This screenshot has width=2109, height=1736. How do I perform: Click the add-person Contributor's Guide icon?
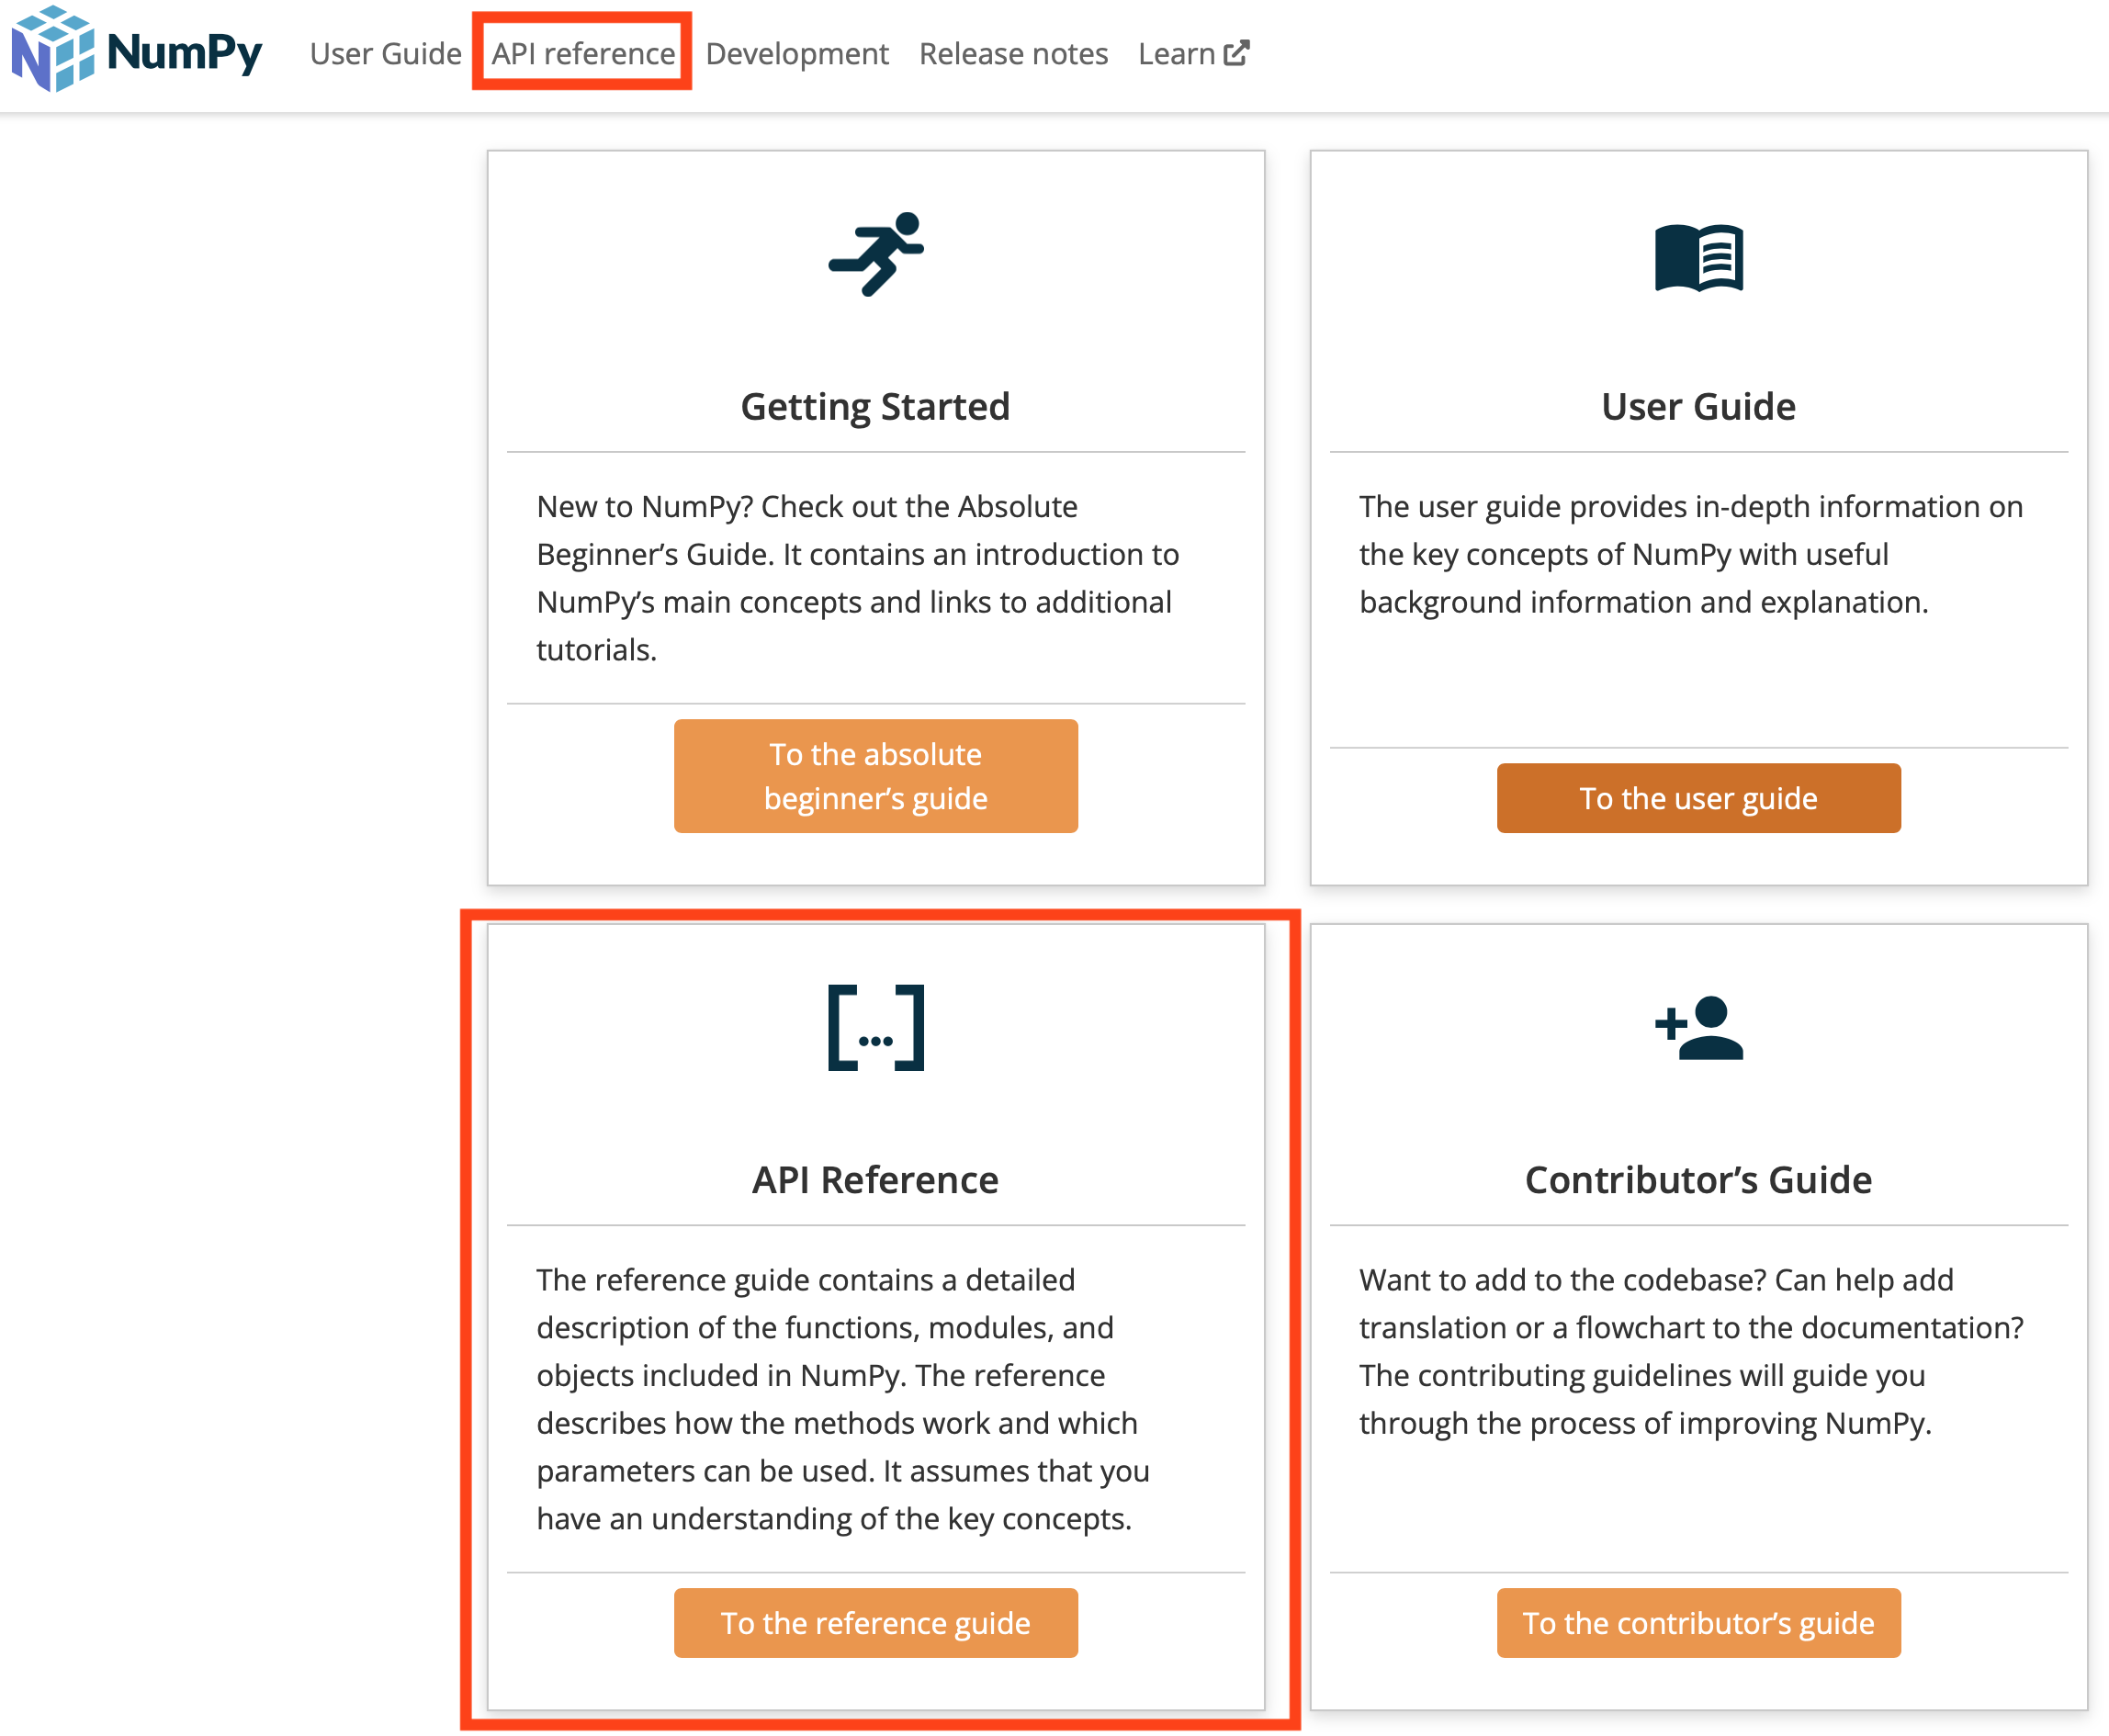click(1698, 1028)
